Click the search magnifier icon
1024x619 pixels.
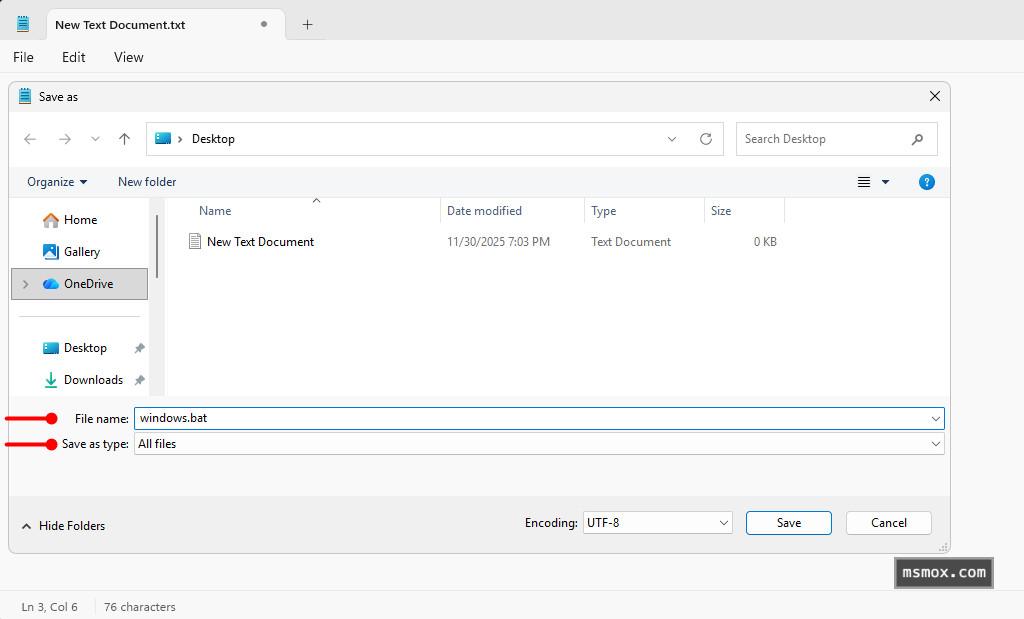click(x=917, y=139)
